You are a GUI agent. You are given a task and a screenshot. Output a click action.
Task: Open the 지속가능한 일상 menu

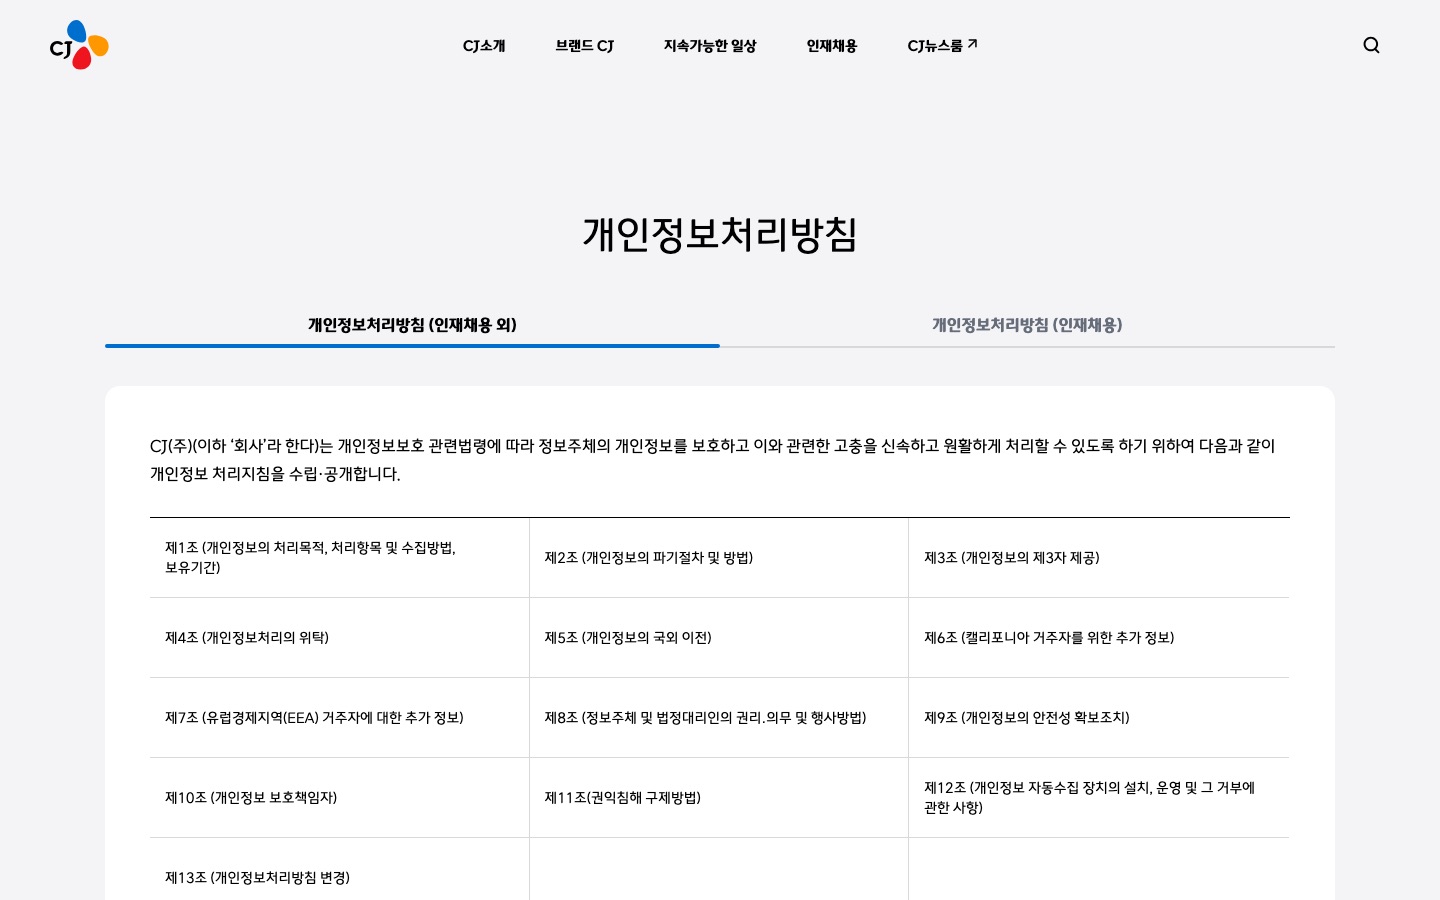[x=710, y=46]
